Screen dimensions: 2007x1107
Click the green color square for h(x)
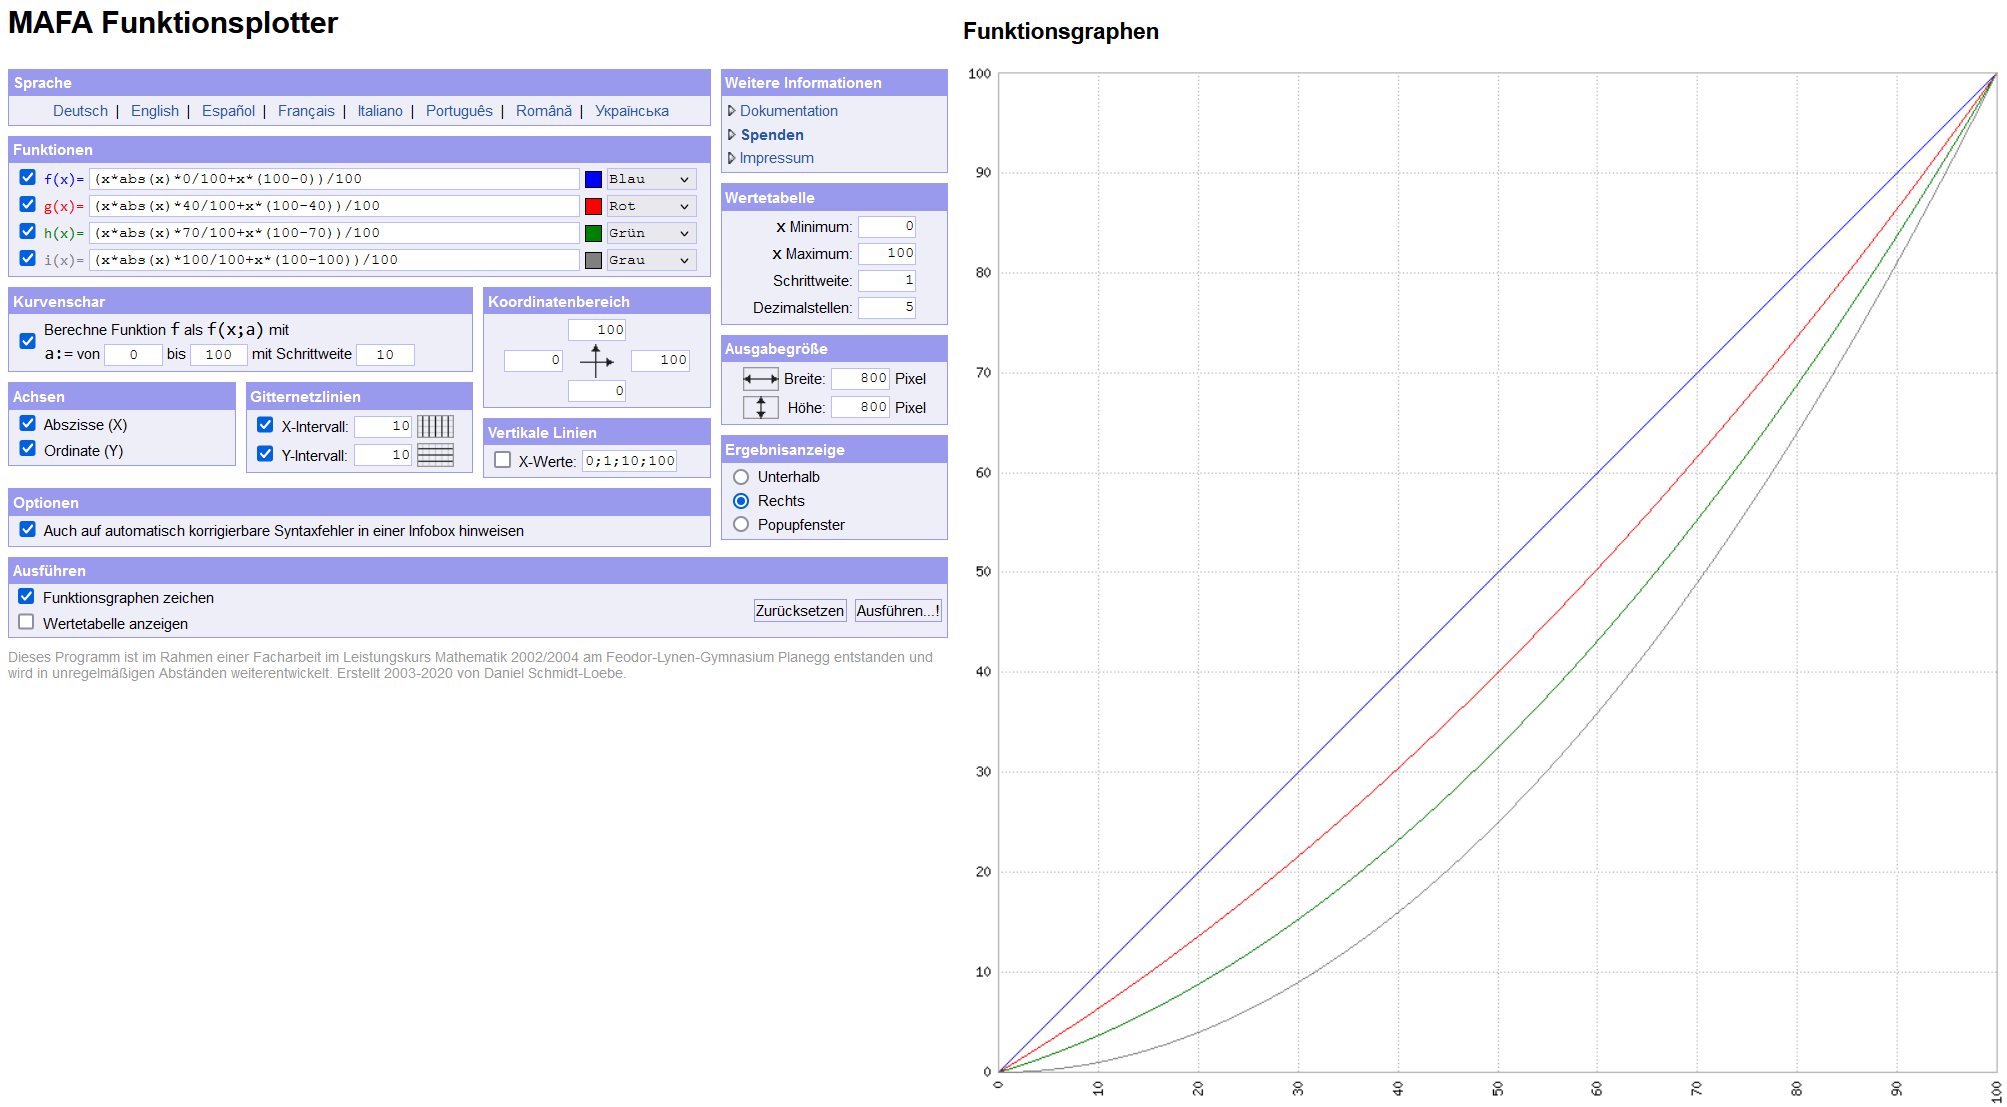click(593, 234)
